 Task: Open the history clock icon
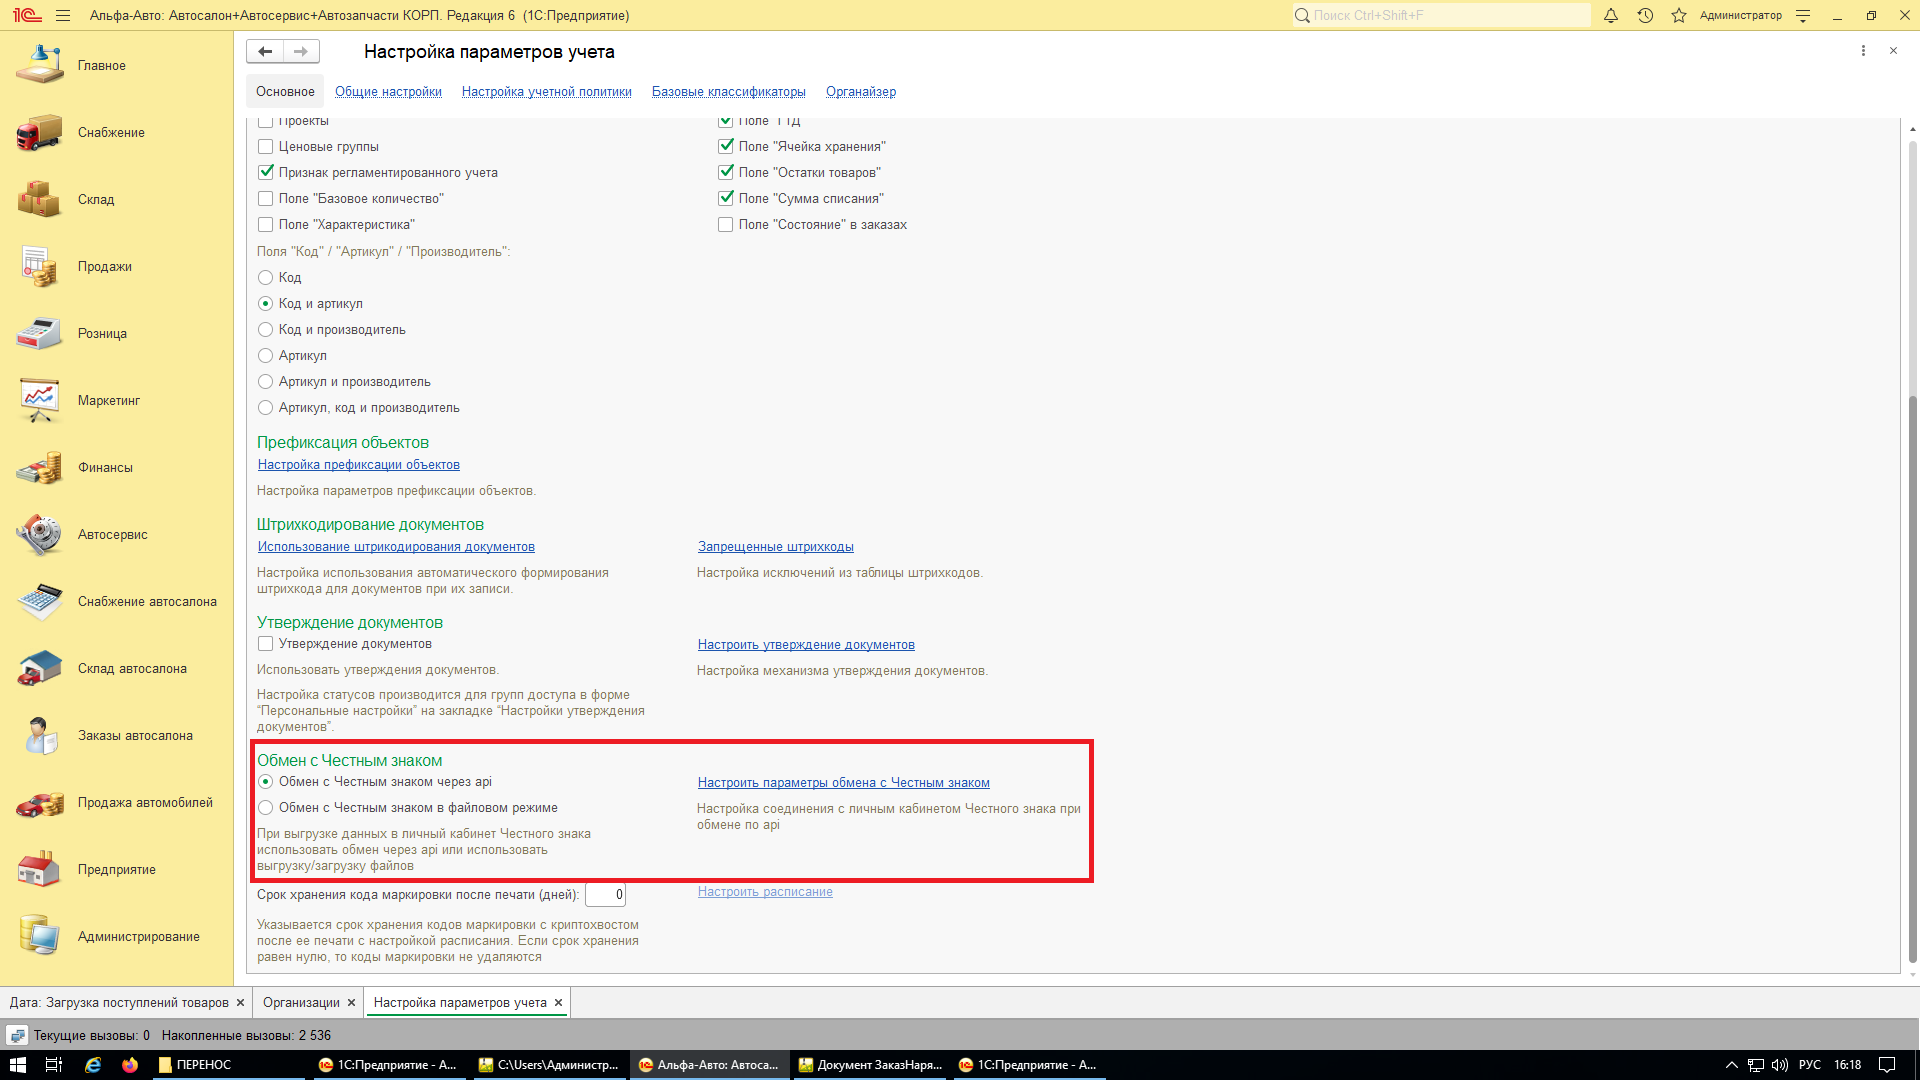[1645, 15]
